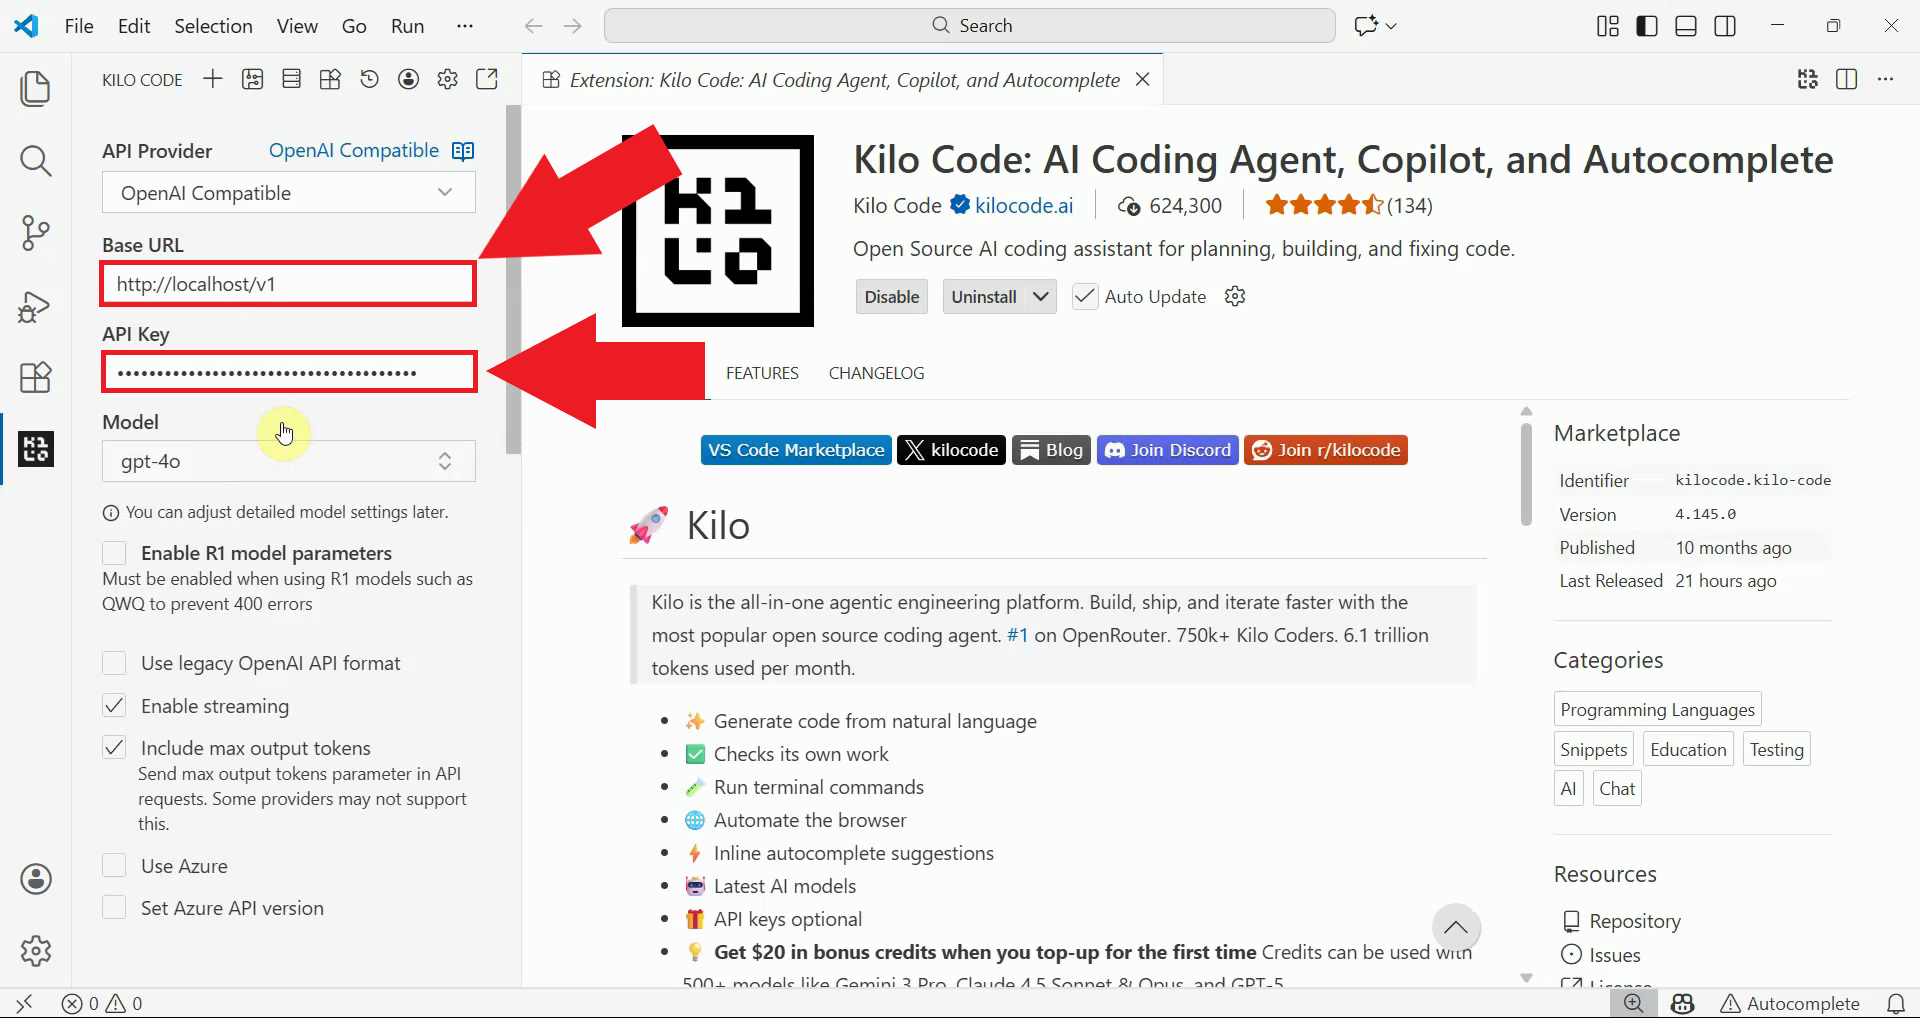Switch to the CHANGELOG tab
This screenshot has width=1920, height=1018.
[x=876, y=373]
